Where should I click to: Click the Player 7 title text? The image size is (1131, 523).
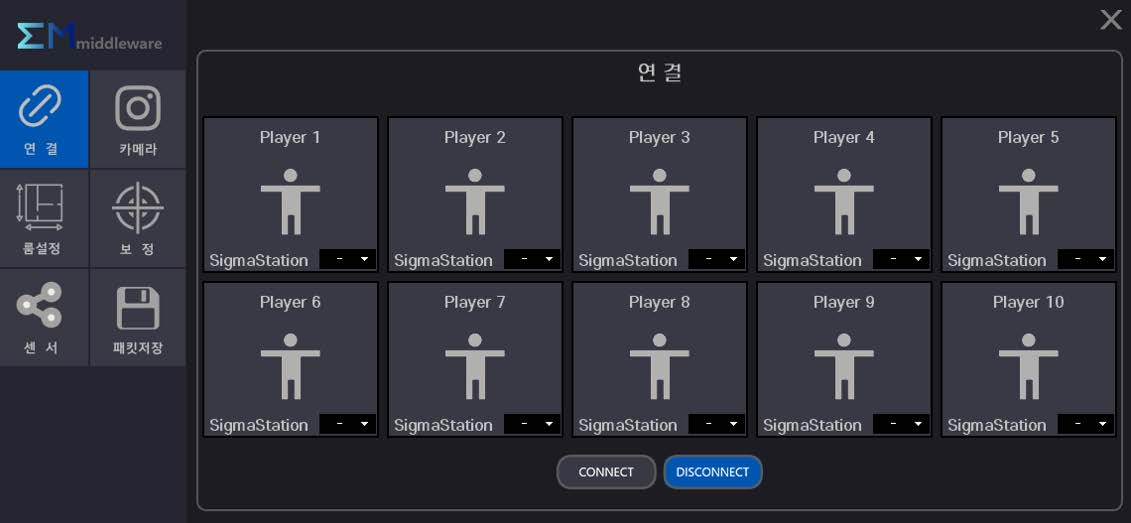point(475,302)
